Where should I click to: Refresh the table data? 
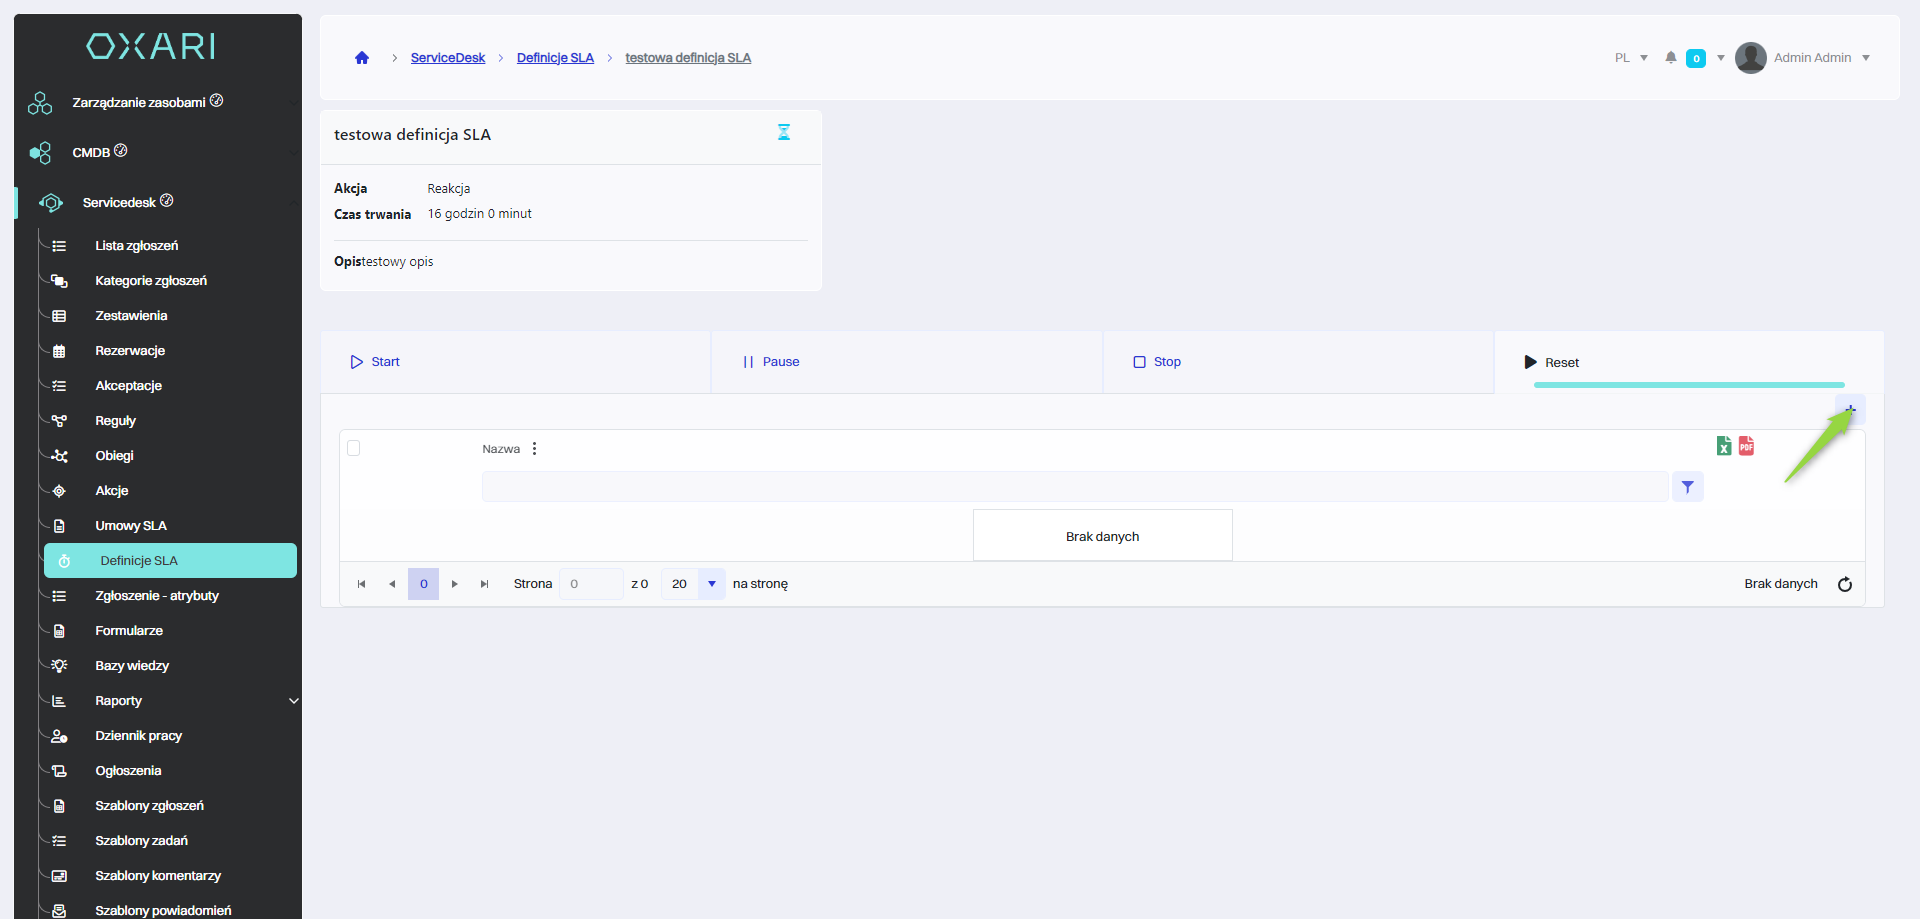click(1845, 584)
